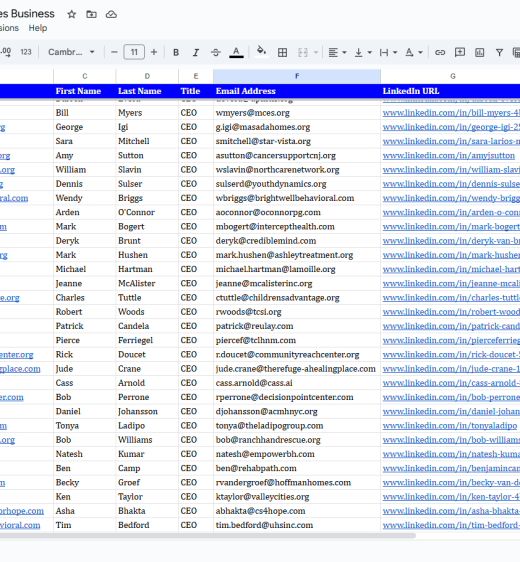Open text rotation dropdown

pos(414,53)
